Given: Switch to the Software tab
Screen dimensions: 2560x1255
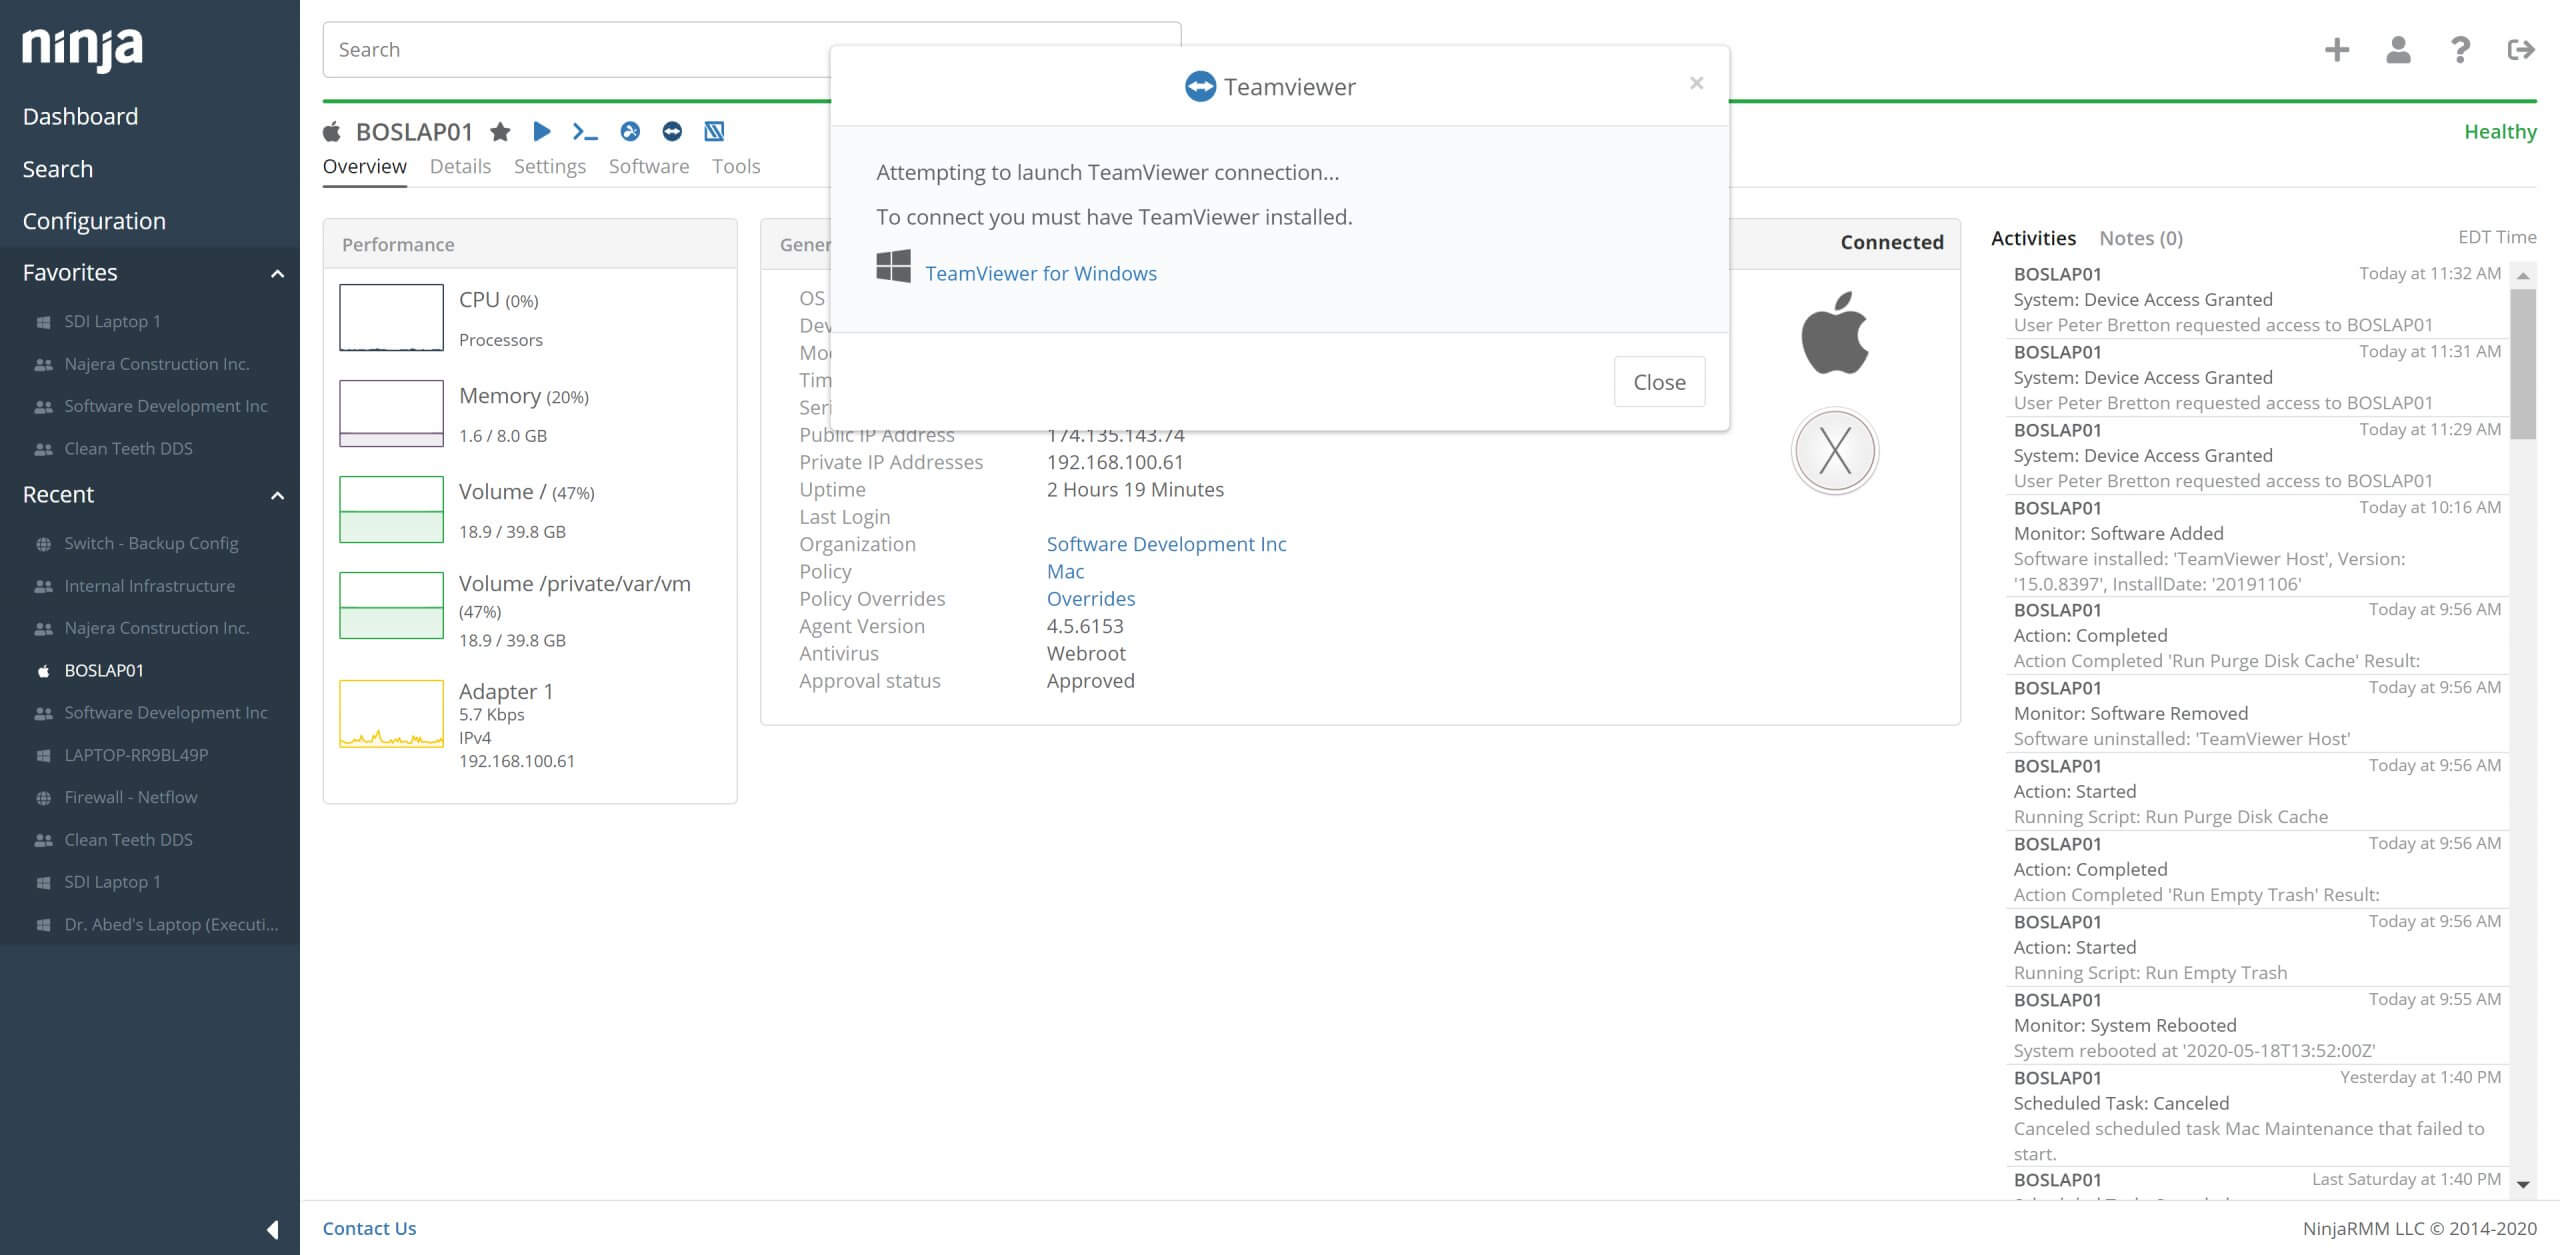Looking at the screenshot, I should point(648,166).
